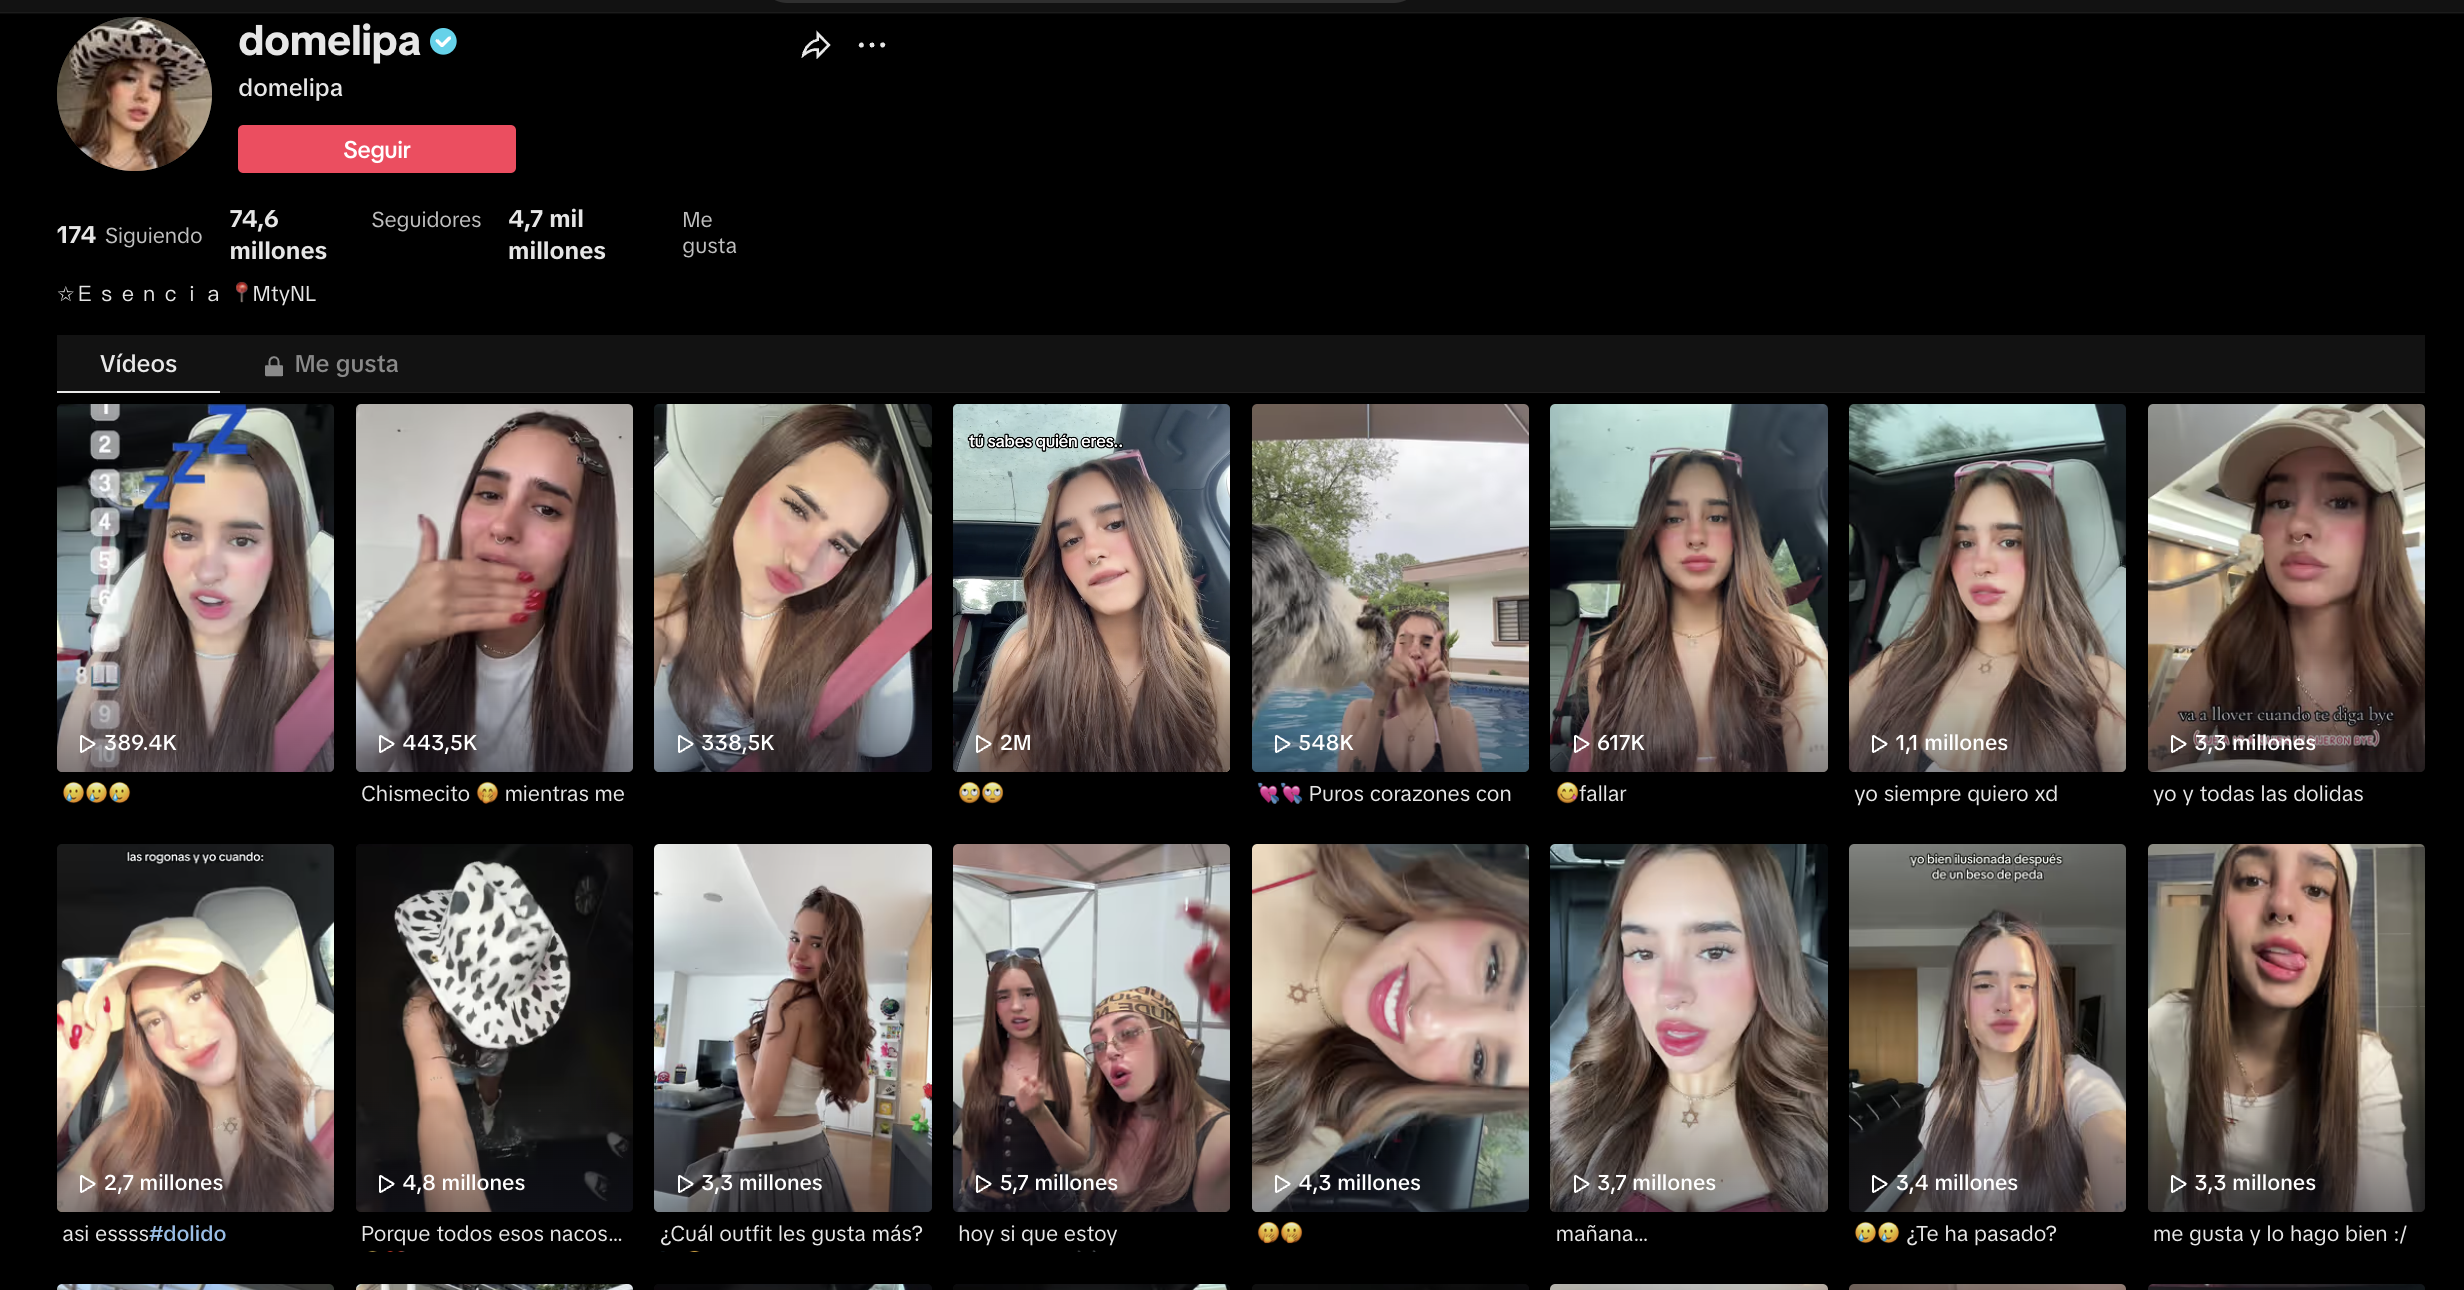
Task: Open the three-dots more options menu
Action: point(872,45)
